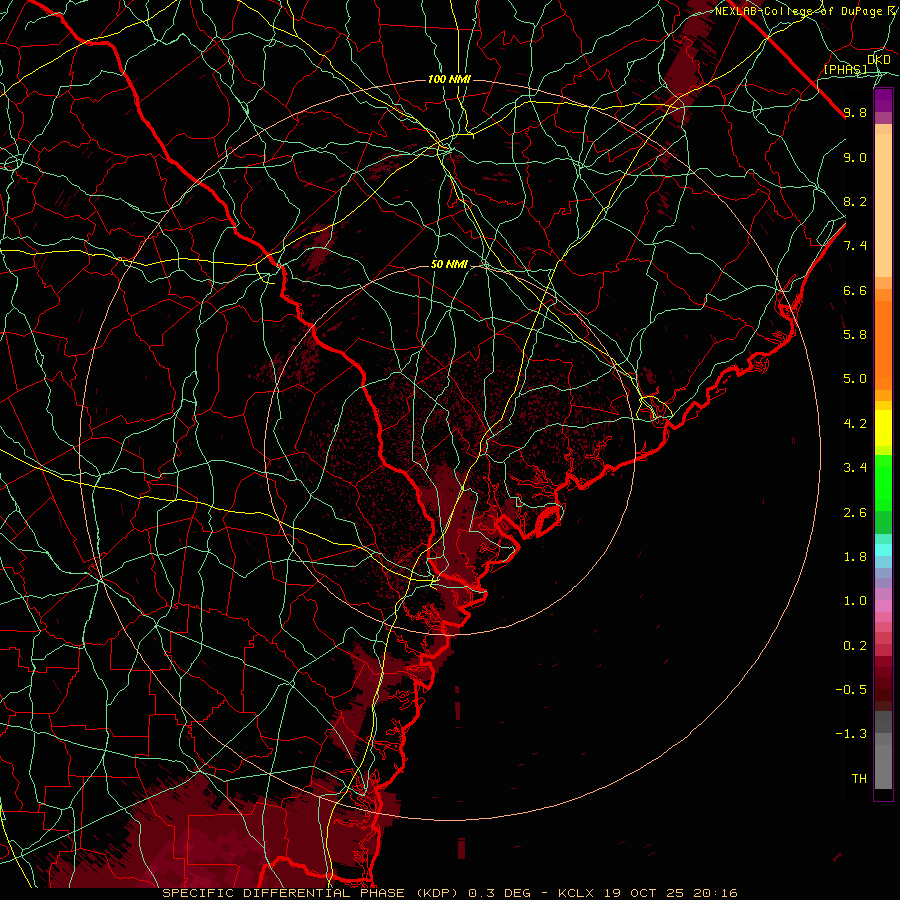The width and height of the screenshot is (900, 900).
Task: Click the 8.2 scale value
Action: tap(855, 201)
